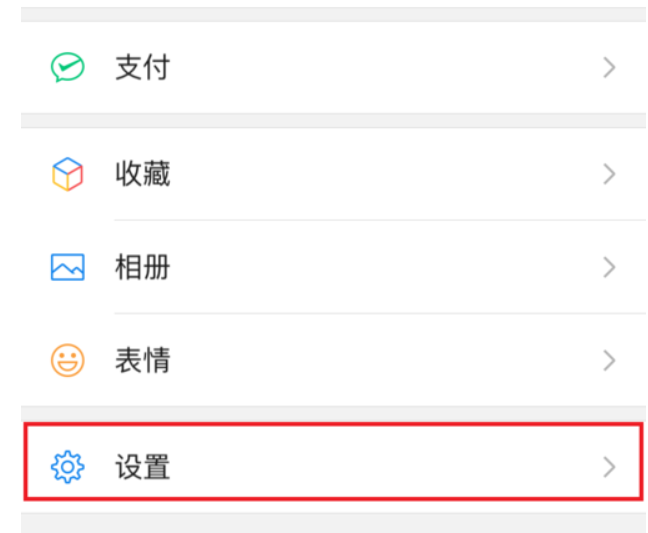This screenshot has width=648, height=533.
Task: Click the orange smiley Stickers icon
Action: [68, 360]
